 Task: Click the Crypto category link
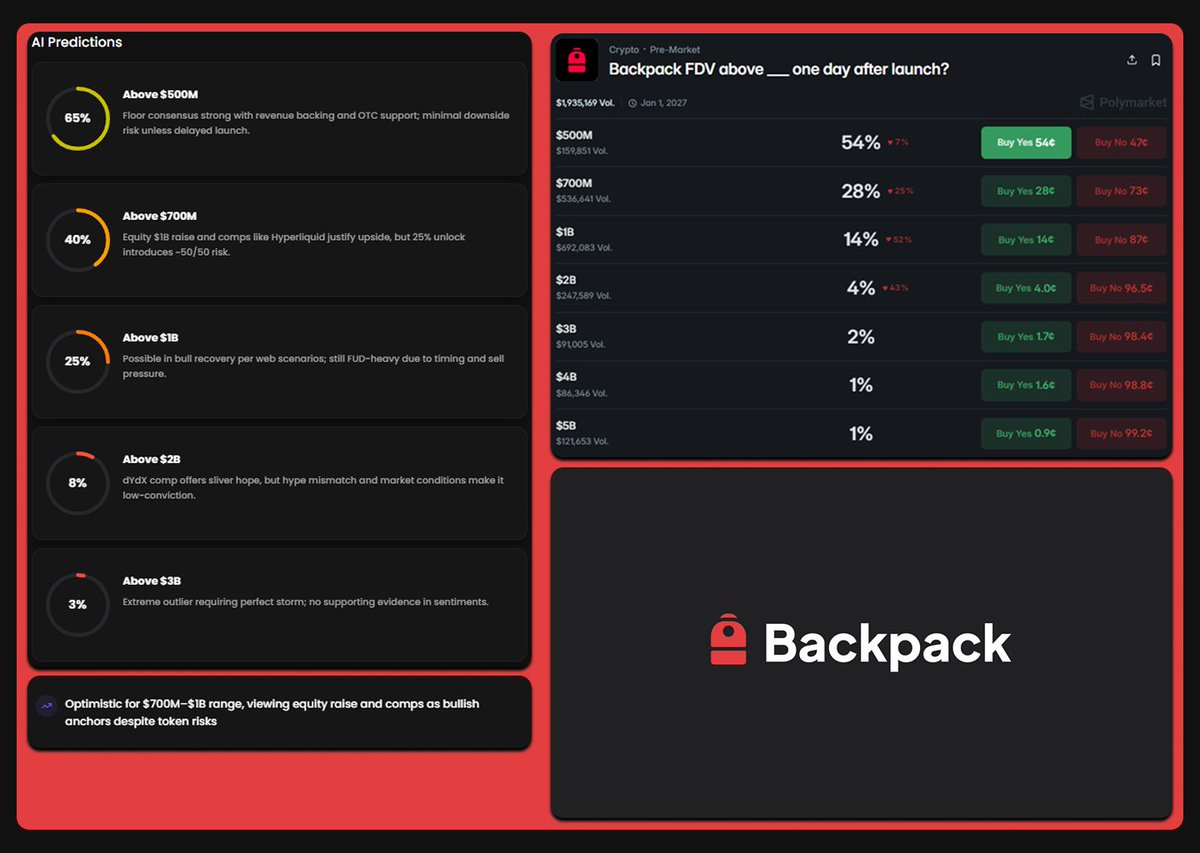pos(624,50)
